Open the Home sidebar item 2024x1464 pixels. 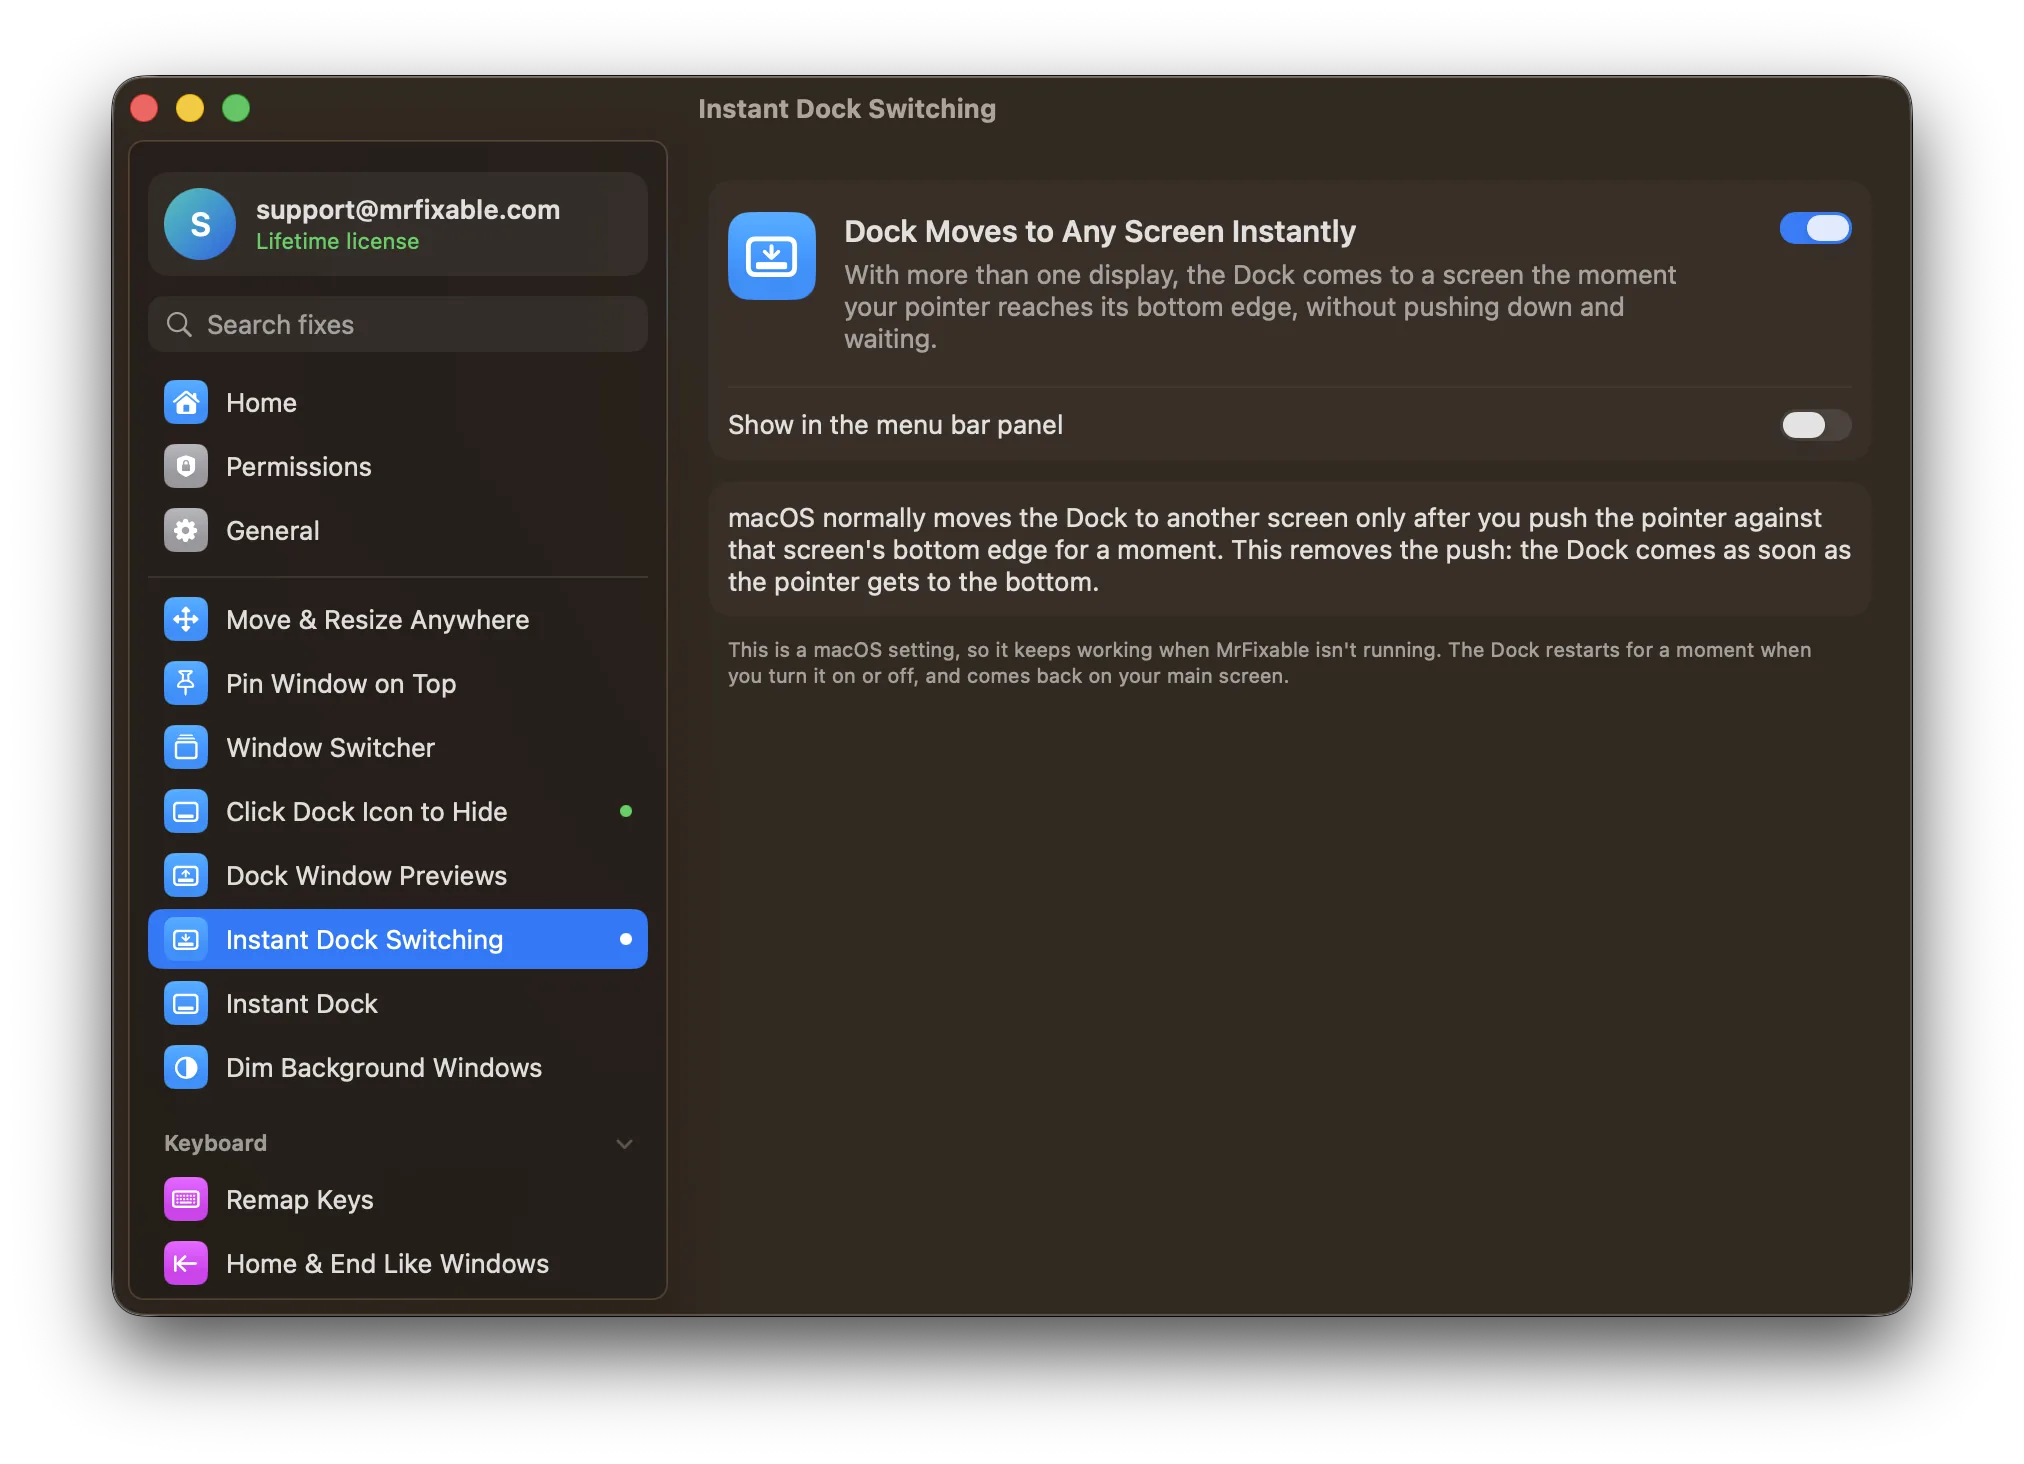click(x=398, y=403)
